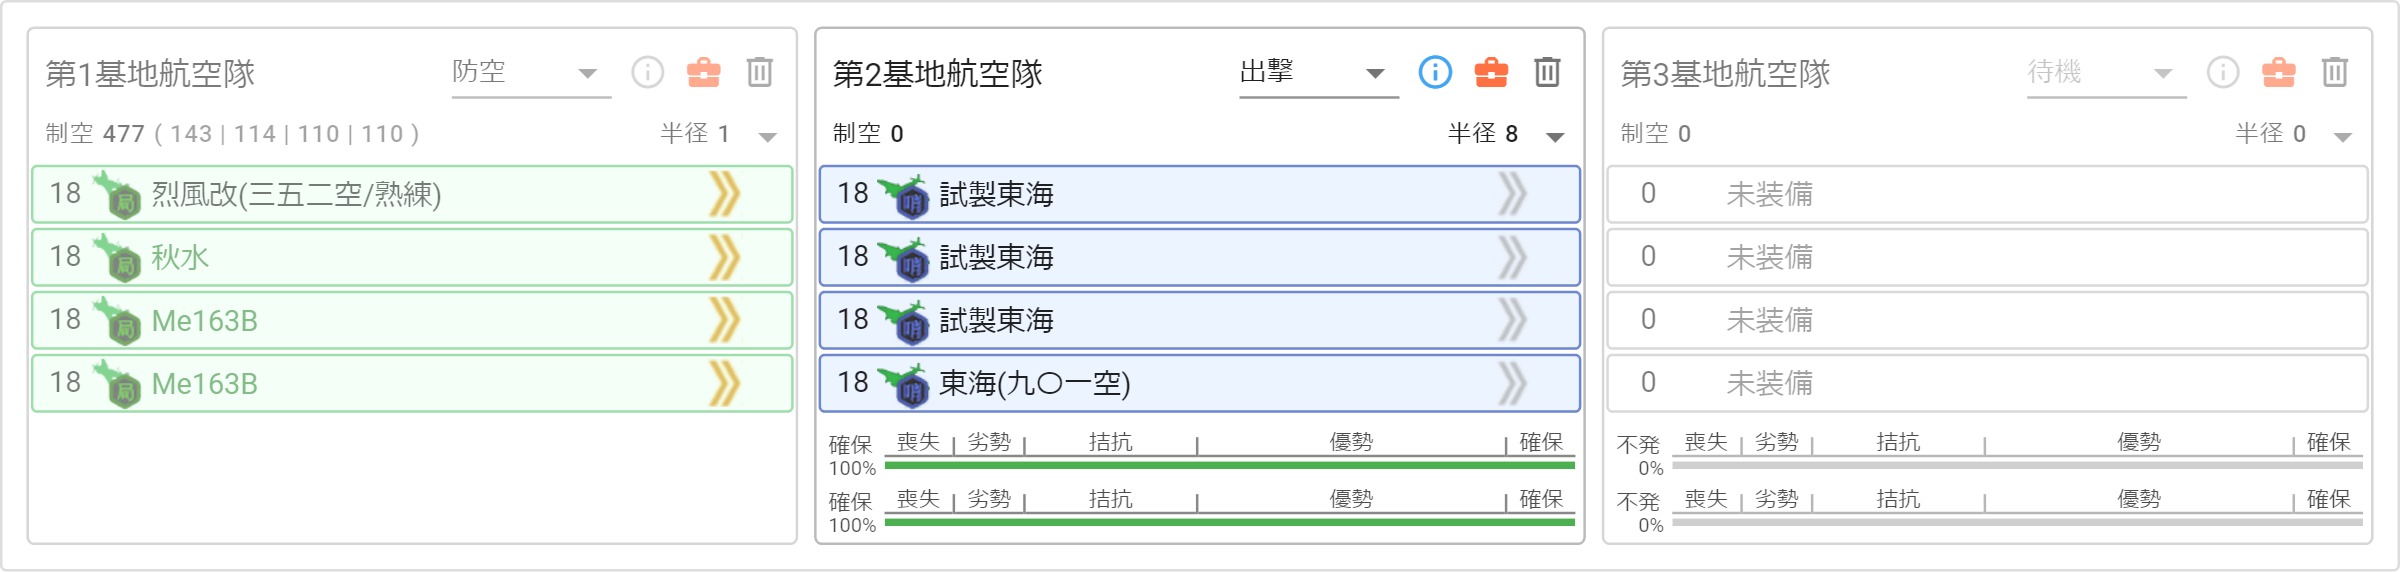Viewport: 2400px width, 572px height.
Task: Click slot count 18 on 烈風改 row
Action: [65, 193]
